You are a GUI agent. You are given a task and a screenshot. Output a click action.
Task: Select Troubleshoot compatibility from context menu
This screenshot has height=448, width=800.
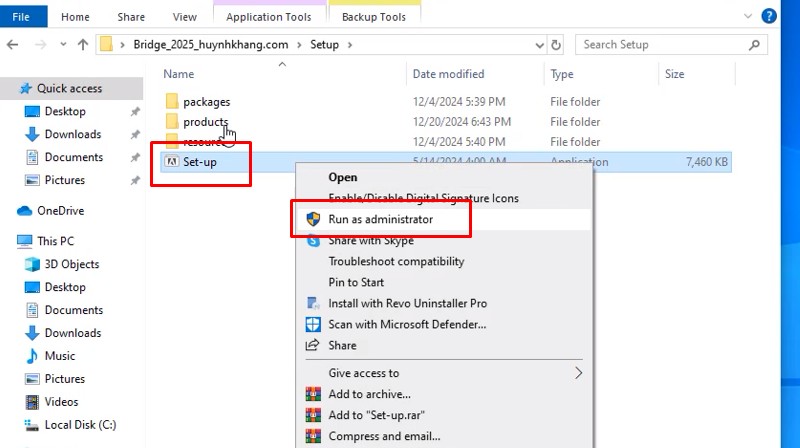[x=396, y=261]
